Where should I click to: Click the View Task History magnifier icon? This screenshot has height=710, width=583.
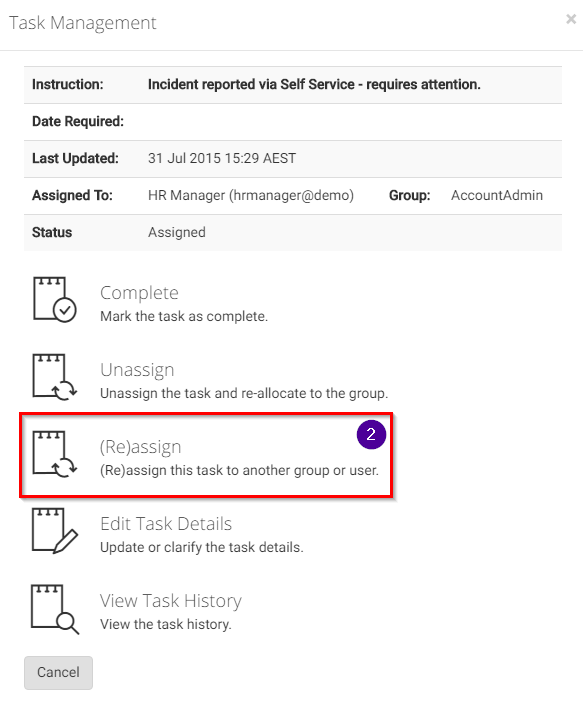[x=55, y=609]
